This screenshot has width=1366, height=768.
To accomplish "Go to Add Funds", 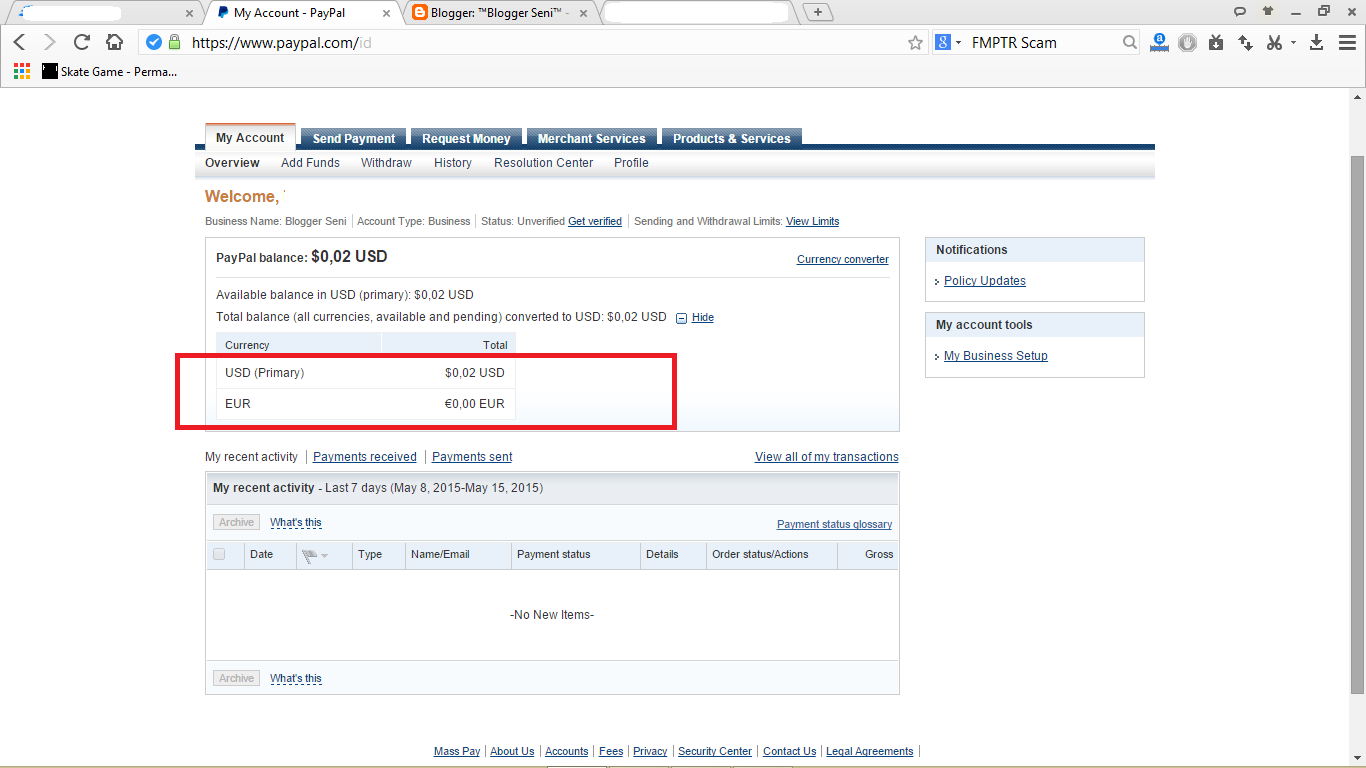I will 310,163.
